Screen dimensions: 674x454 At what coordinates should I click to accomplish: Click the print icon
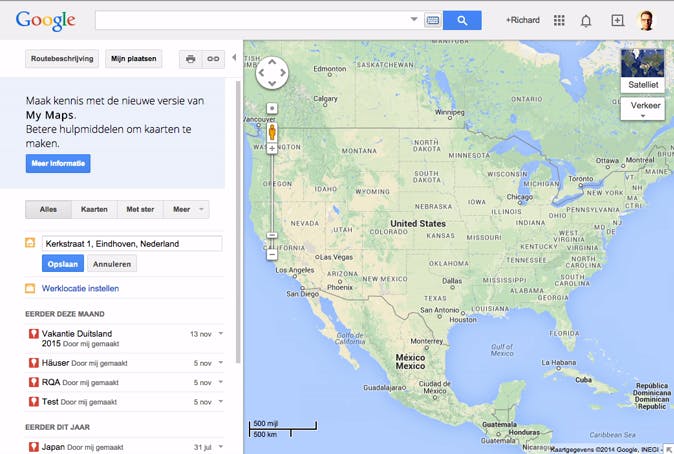click(190, 59)
